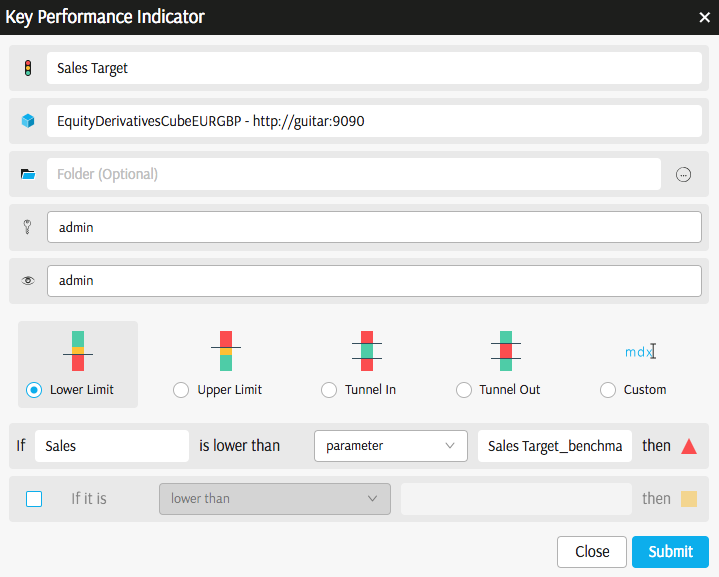Click the owners field containing admin

tap(374, 227)
